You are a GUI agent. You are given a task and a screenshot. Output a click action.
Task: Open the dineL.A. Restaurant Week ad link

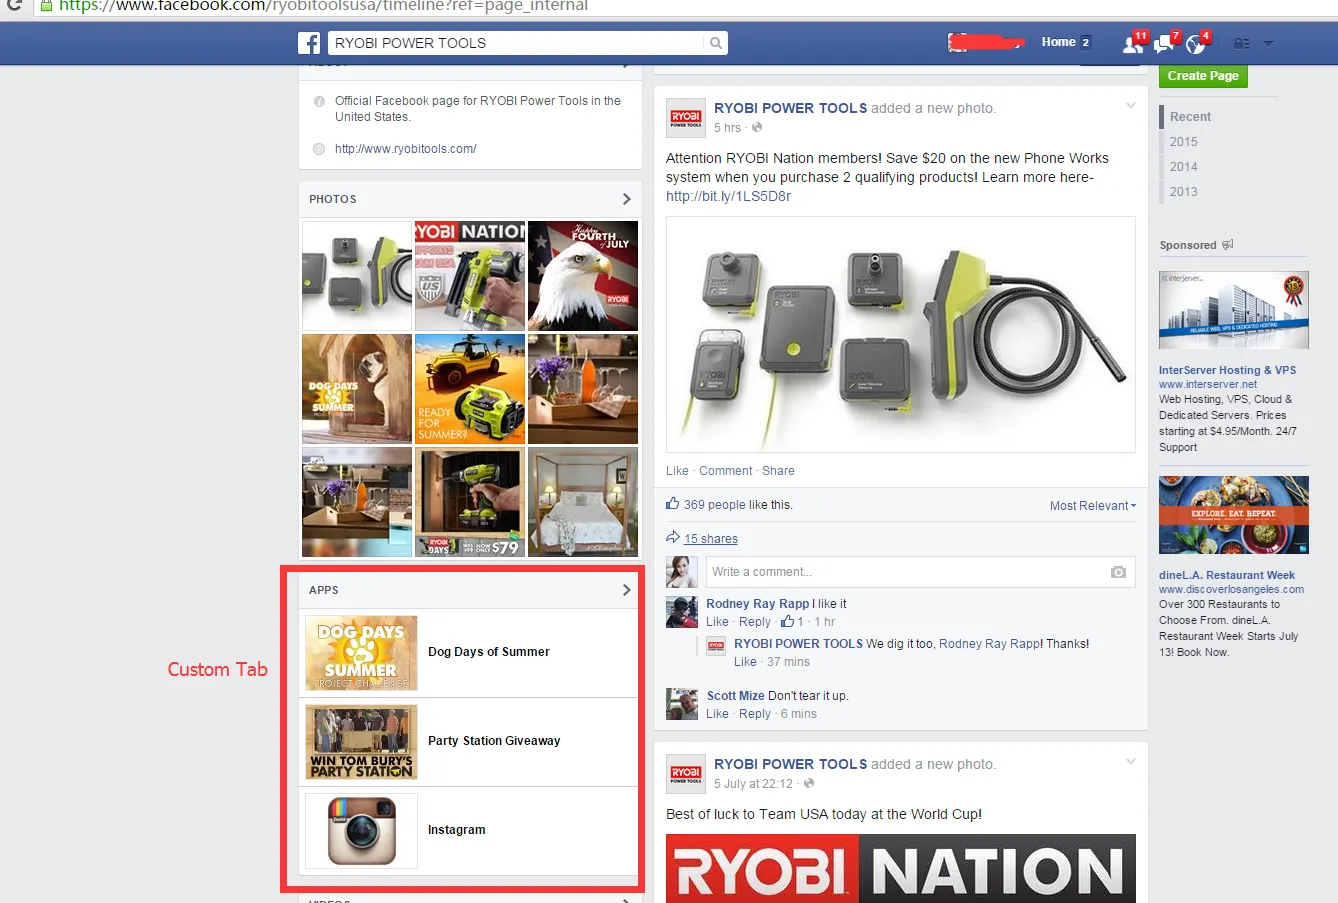point(1227,575)
